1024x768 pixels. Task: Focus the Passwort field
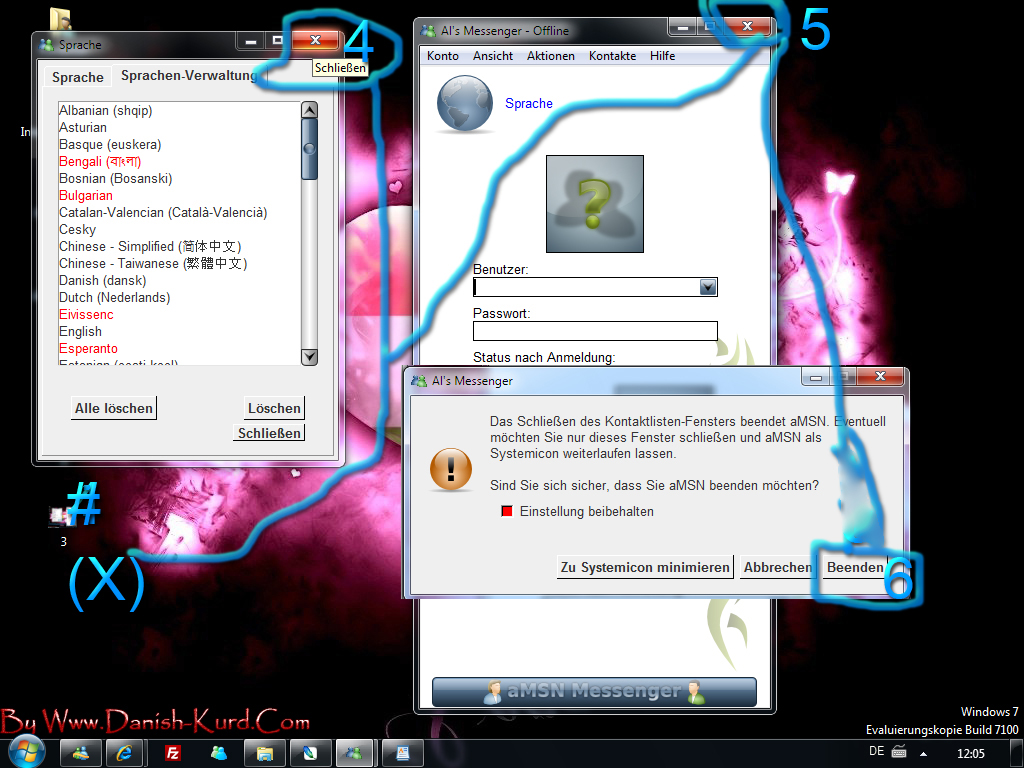tap(596, 331)
